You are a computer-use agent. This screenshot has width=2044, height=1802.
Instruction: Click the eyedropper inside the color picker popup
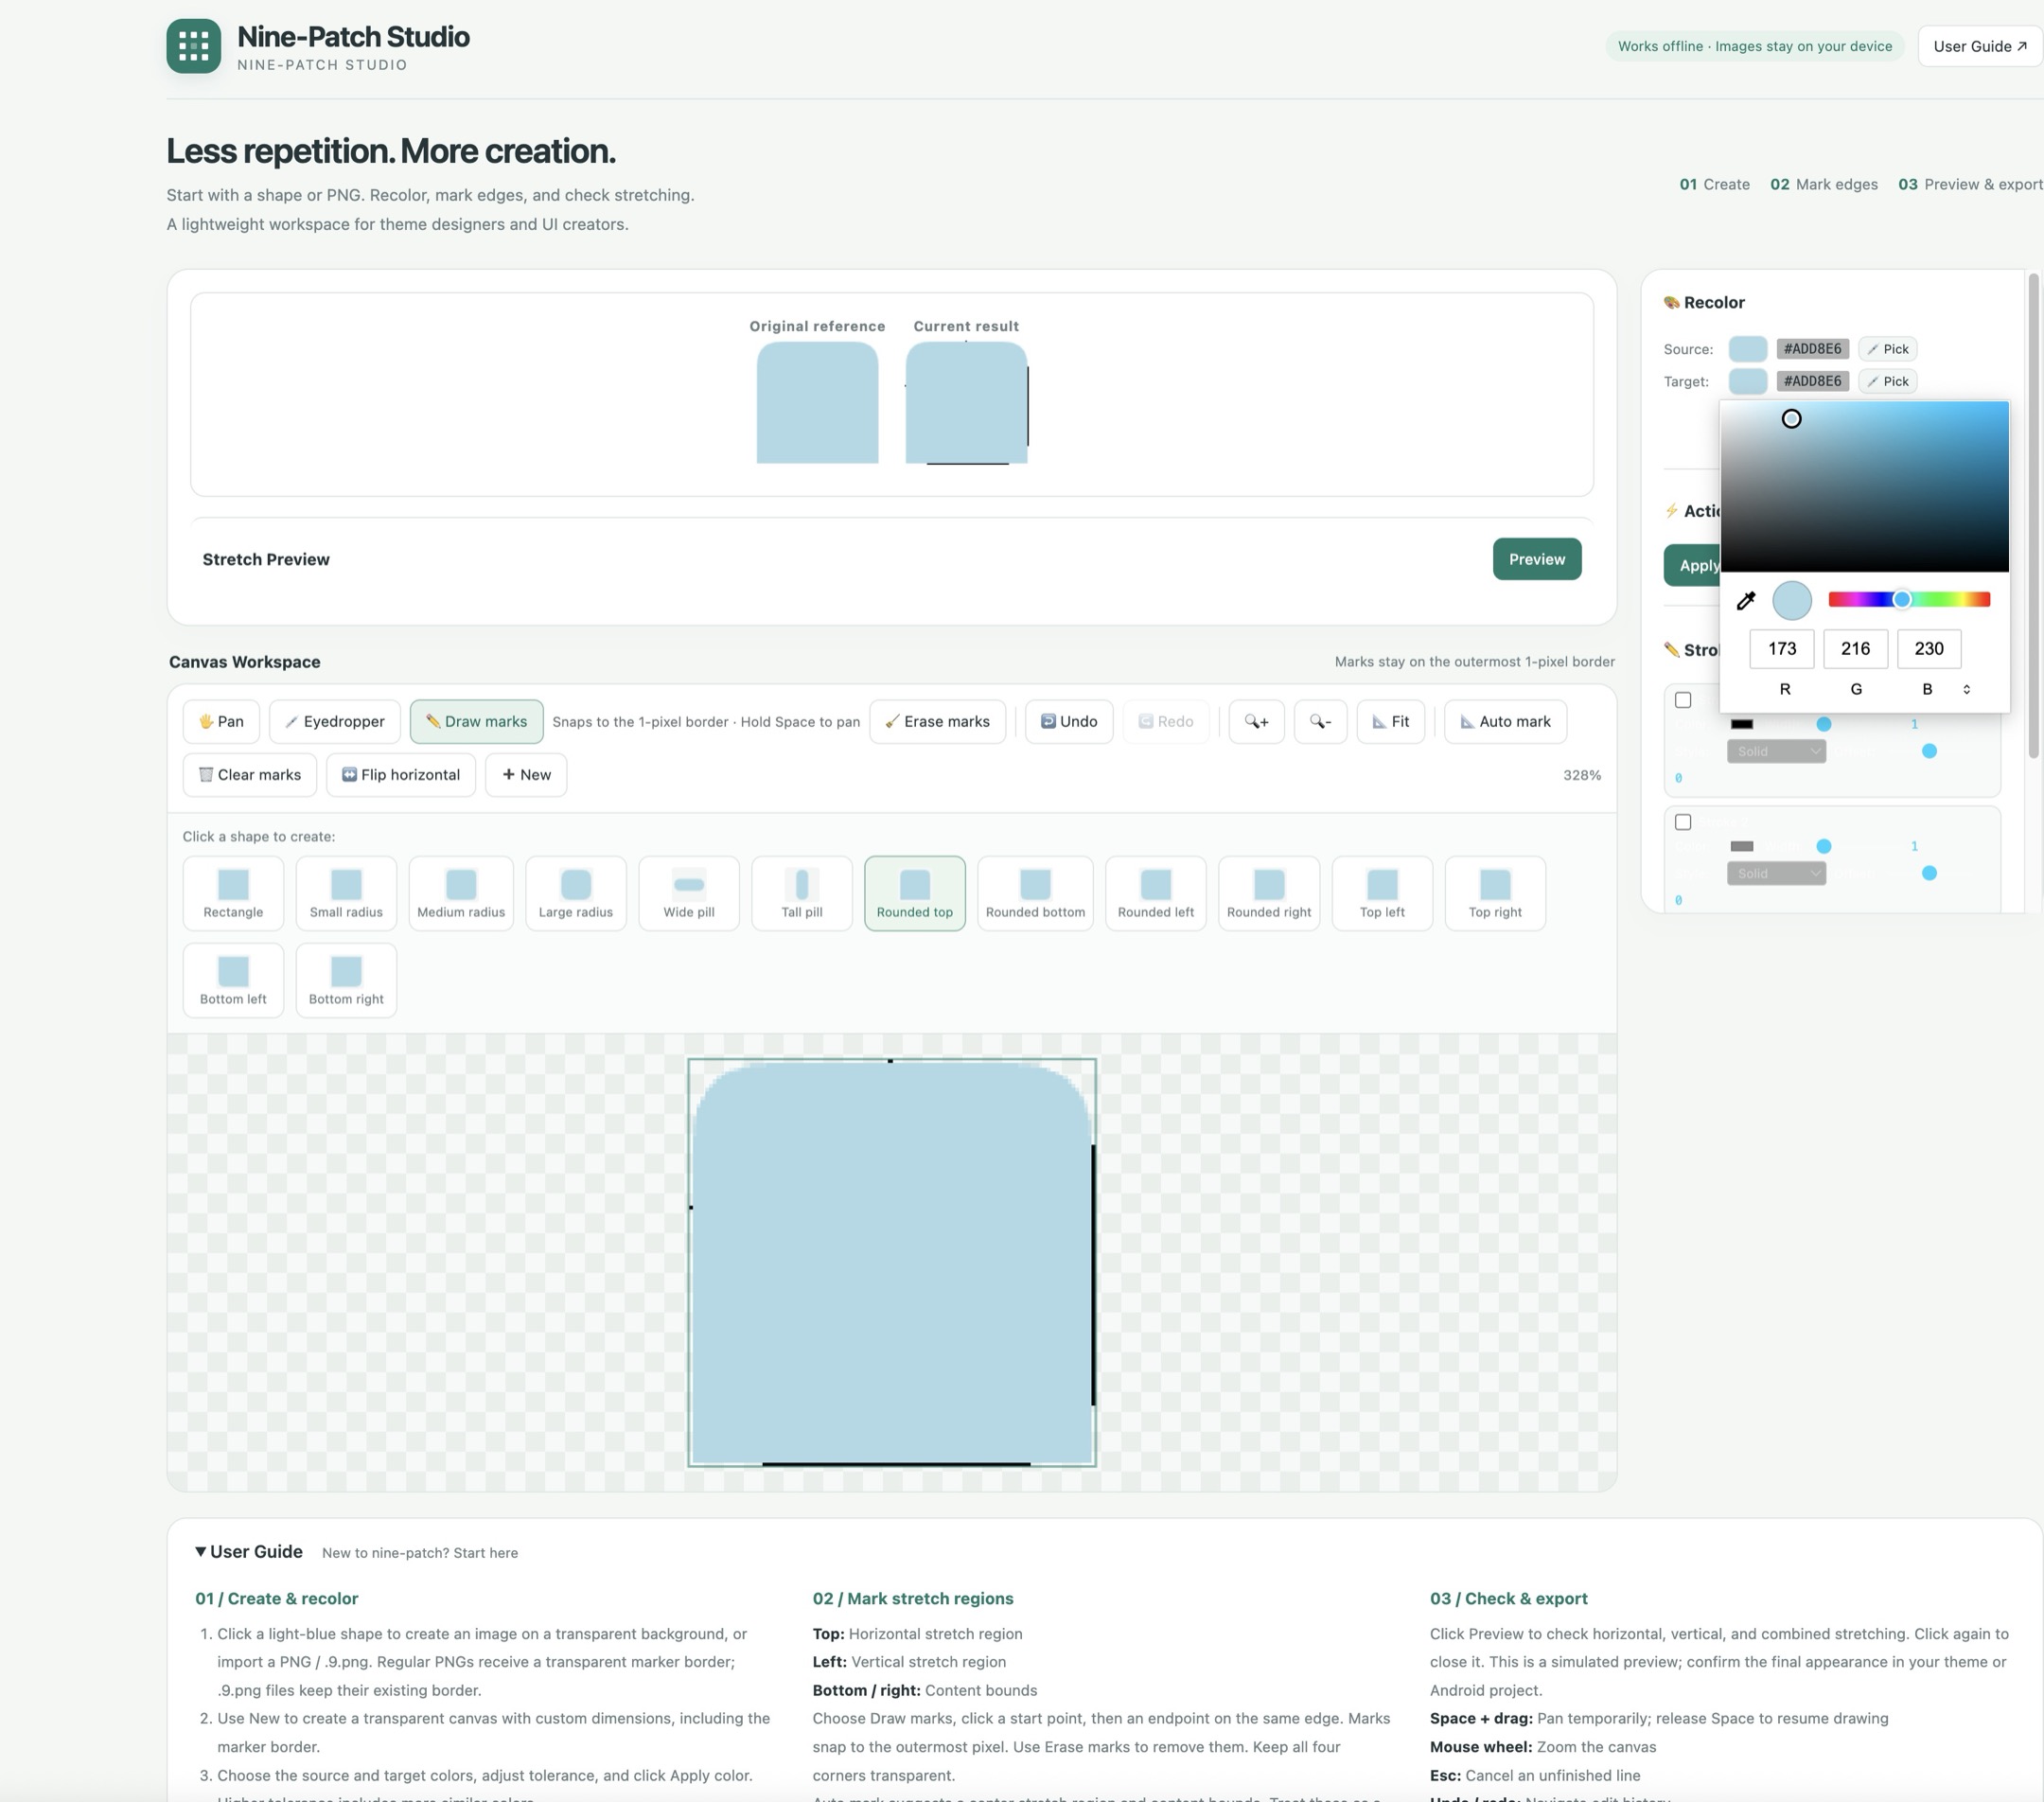(x=1746, y=600)
